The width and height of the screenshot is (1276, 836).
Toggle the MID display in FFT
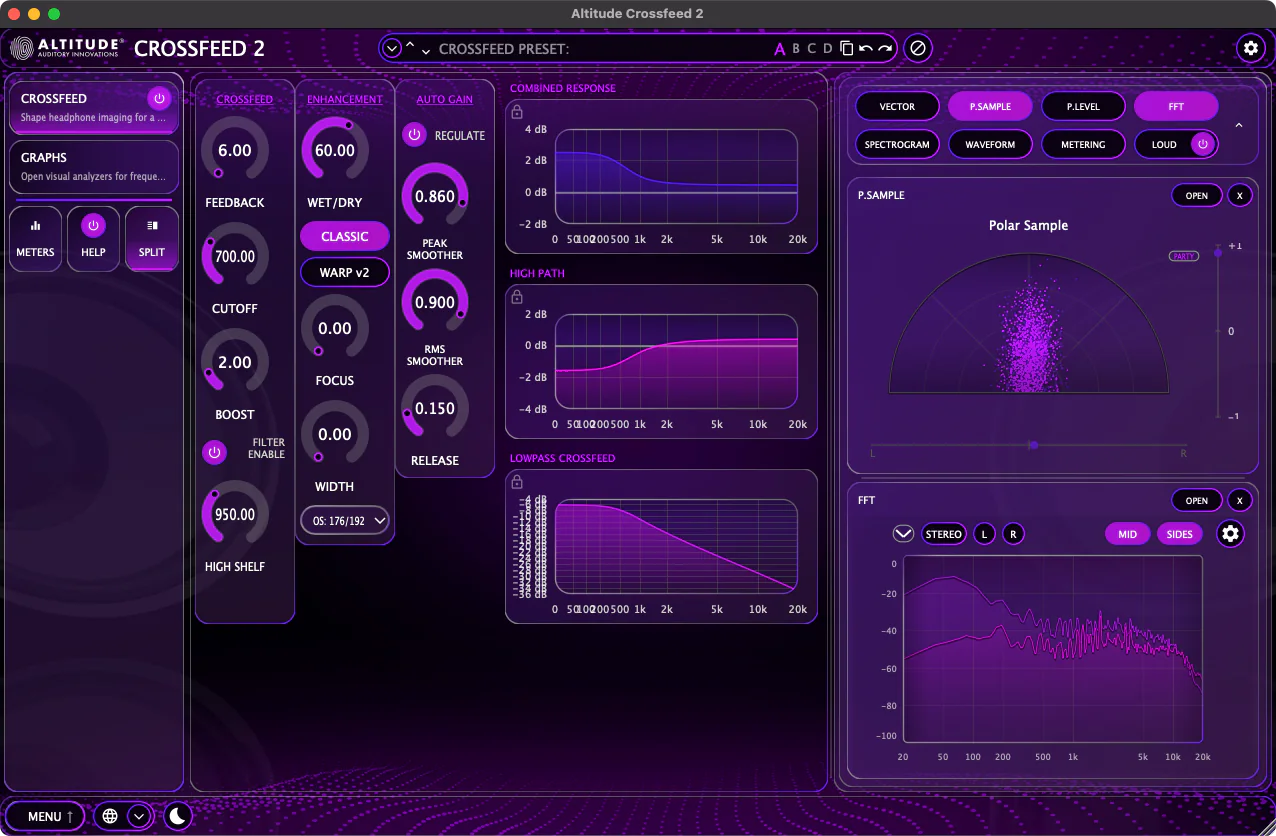1127,534
